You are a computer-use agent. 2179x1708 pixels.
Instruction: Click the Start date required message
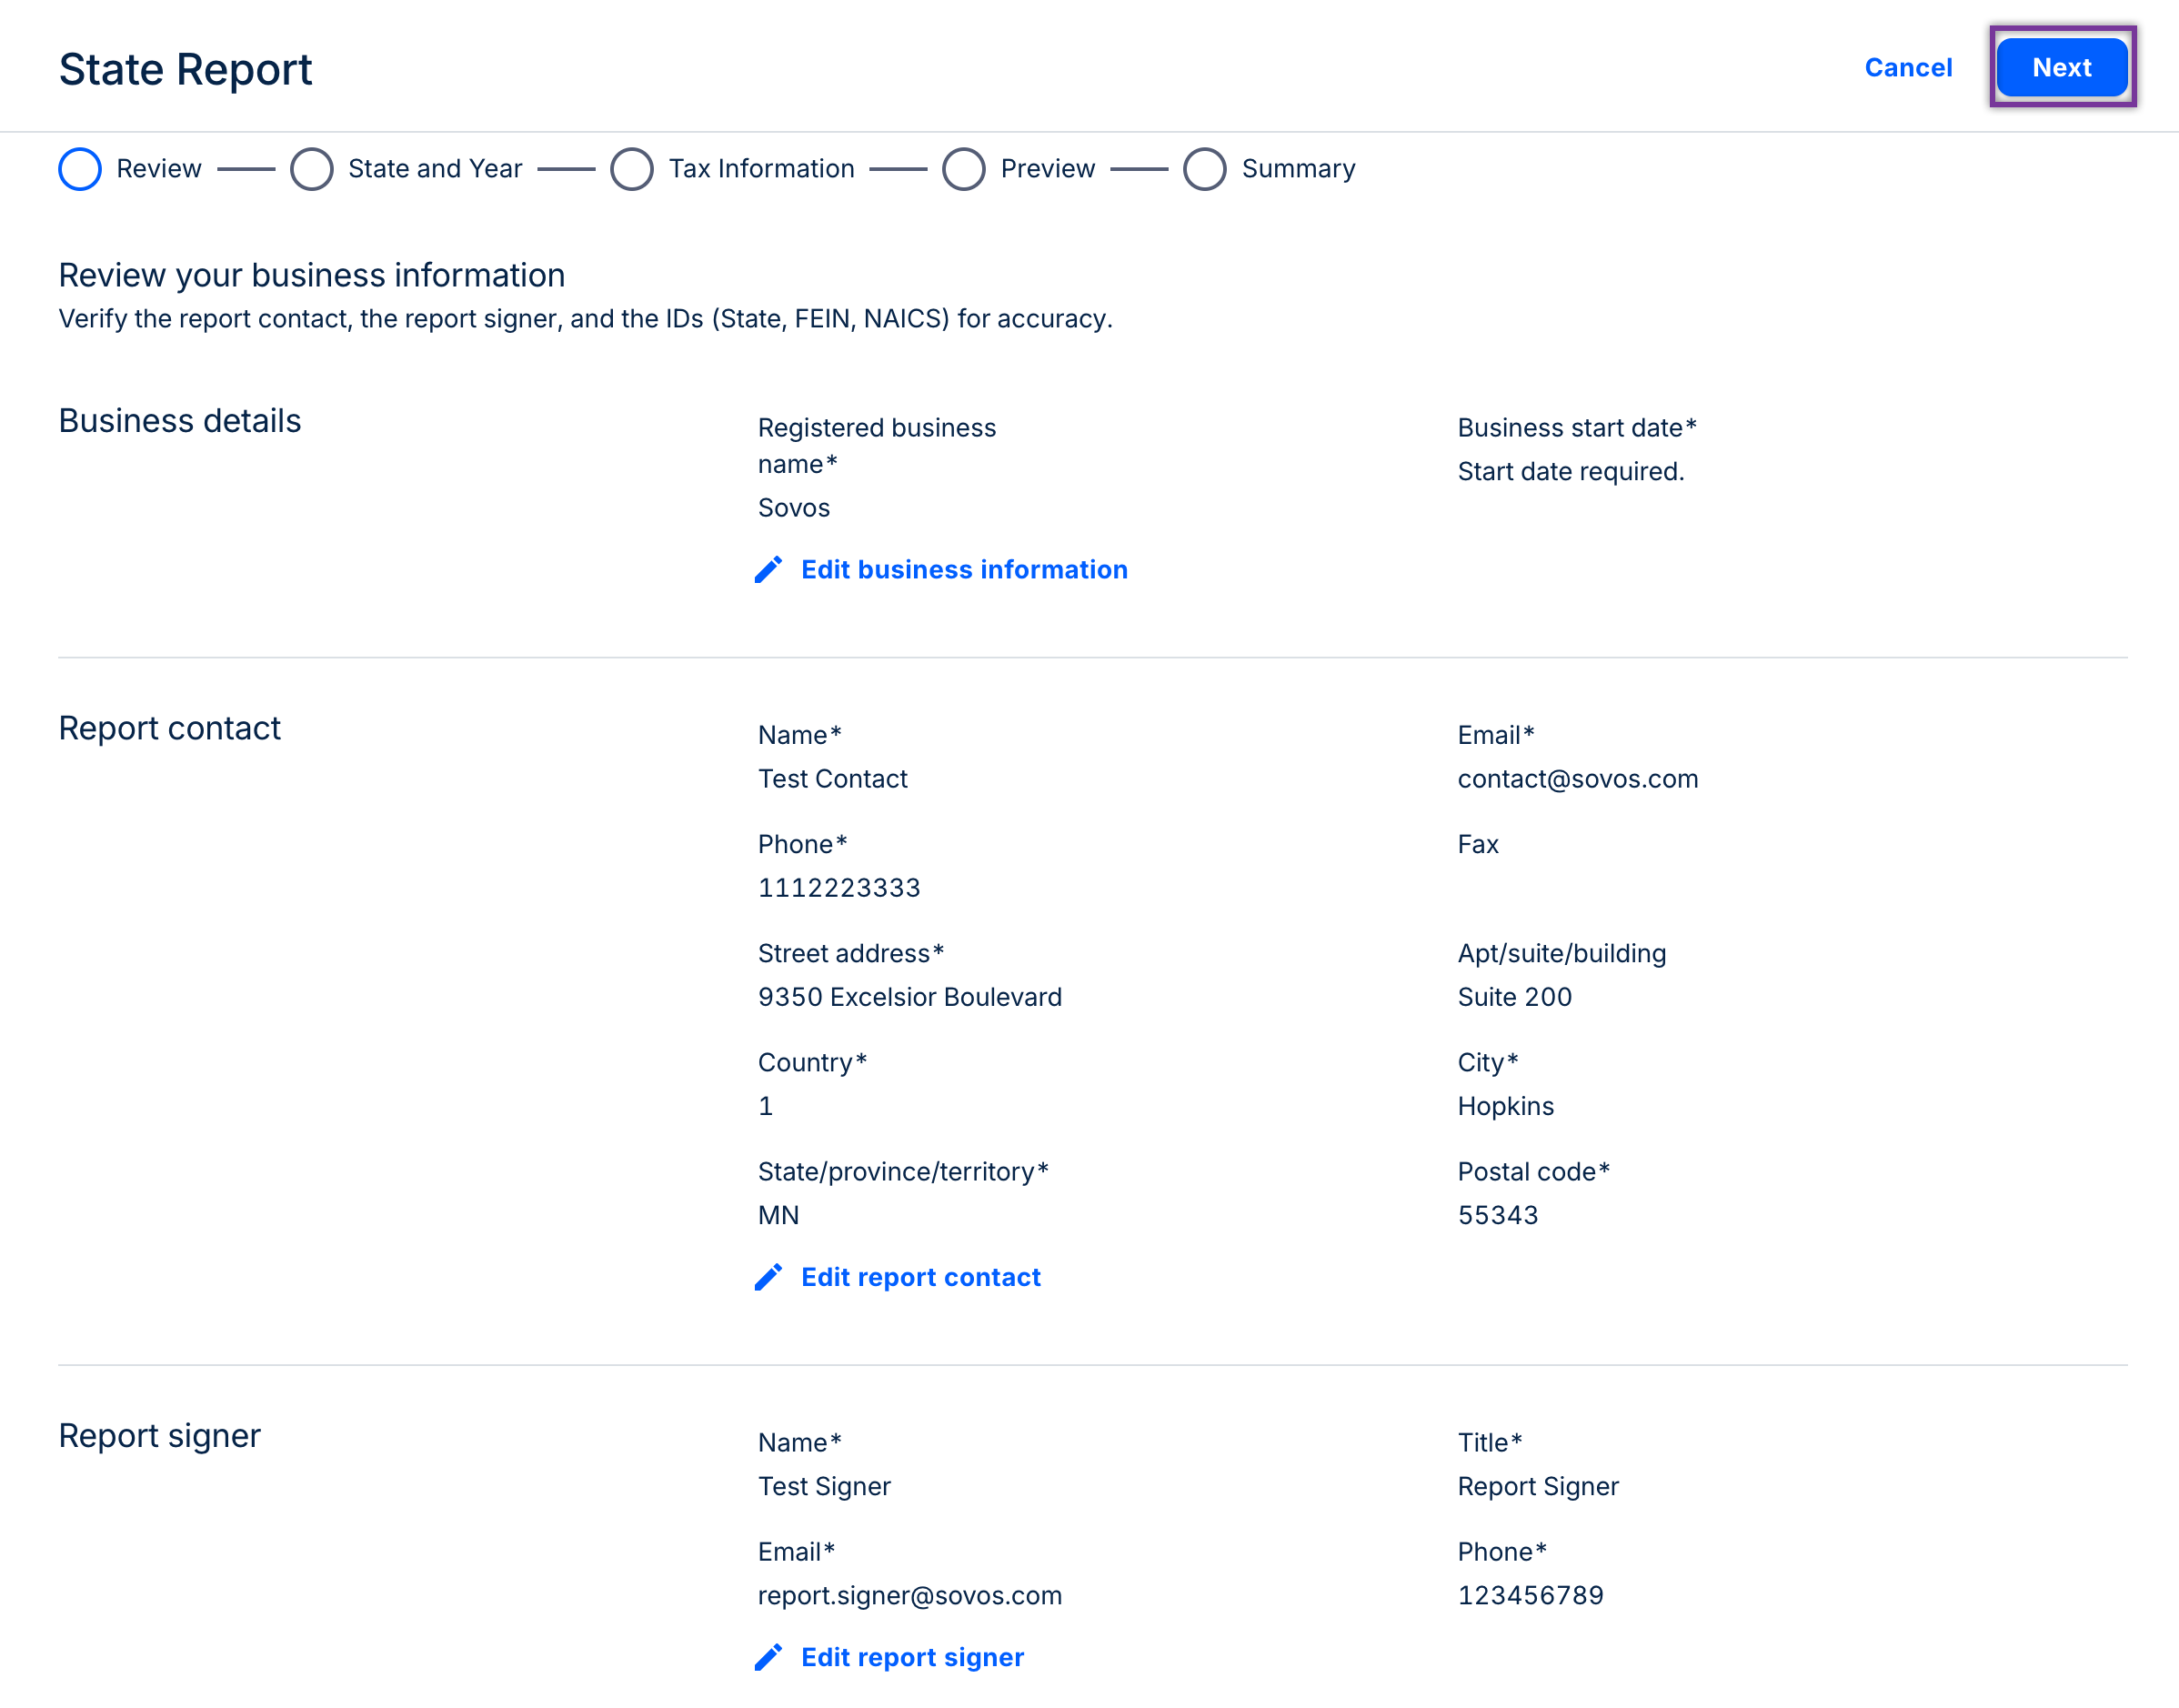click(1570, 471)
